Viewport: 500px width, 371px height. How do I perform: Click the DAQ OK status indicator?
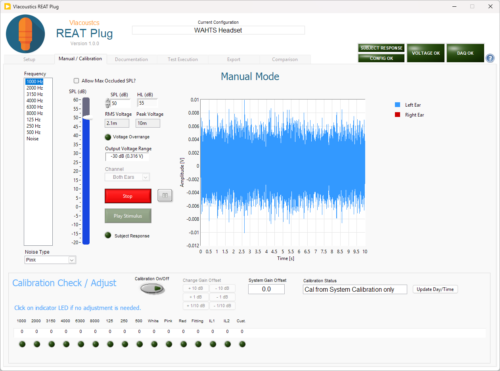(465, 53)
